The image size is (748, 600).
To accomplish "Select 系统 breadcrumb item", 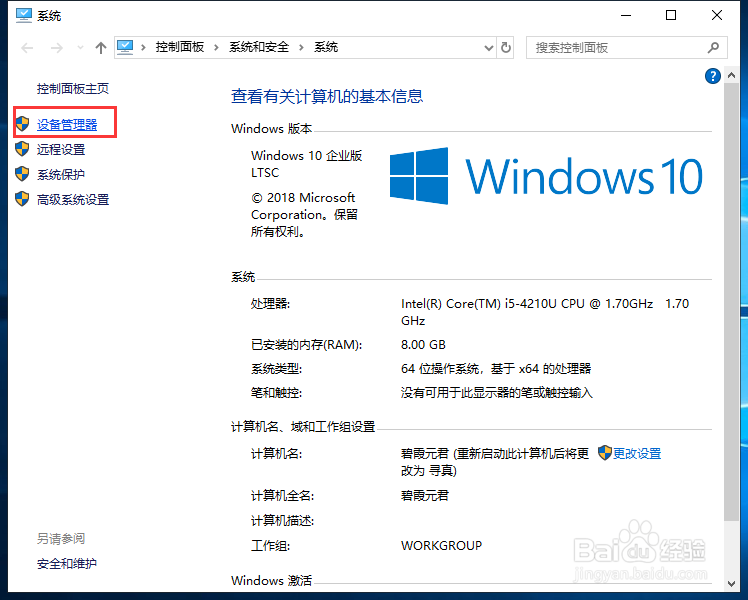I will [x=326, y=47].
